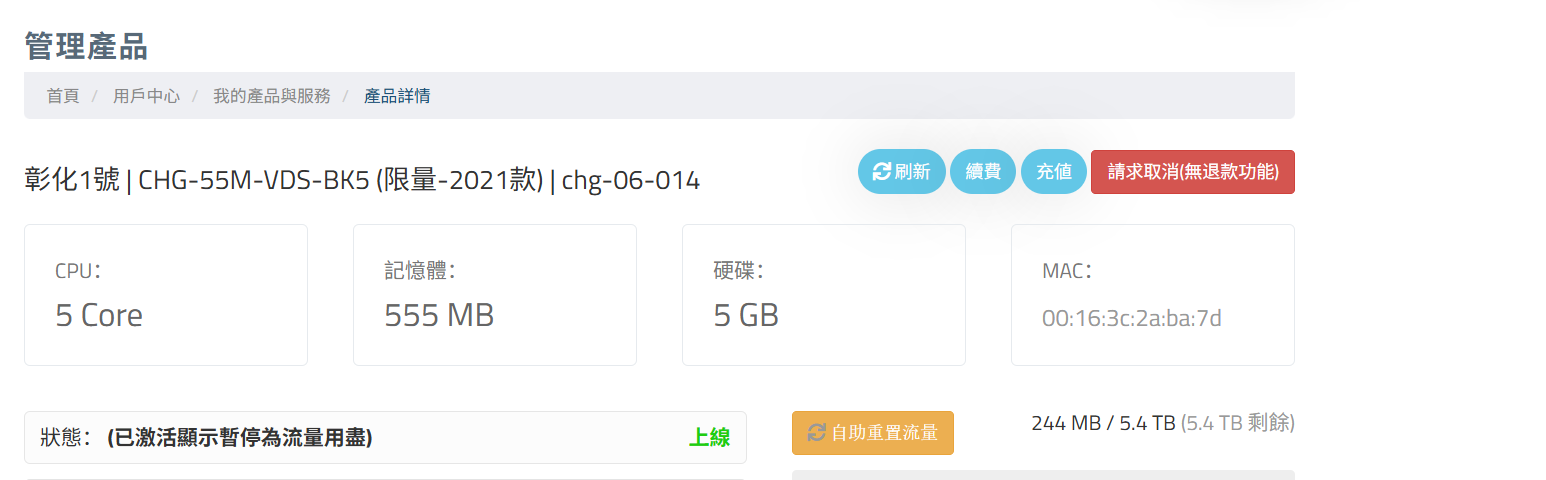
Task: Click the MAC address 00:16:3c:2a:ba:7d
Action: click(1131, 319)
